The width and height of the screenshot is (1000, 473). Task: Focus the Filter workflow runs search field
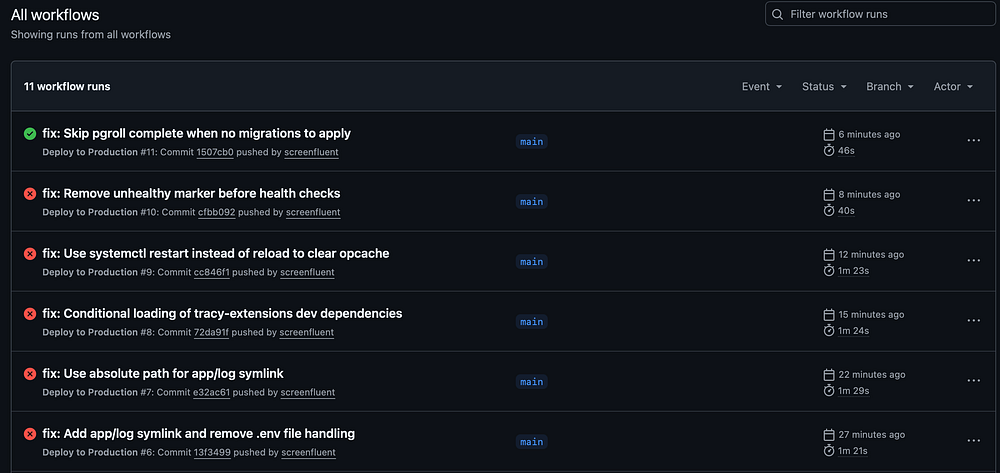880,14
